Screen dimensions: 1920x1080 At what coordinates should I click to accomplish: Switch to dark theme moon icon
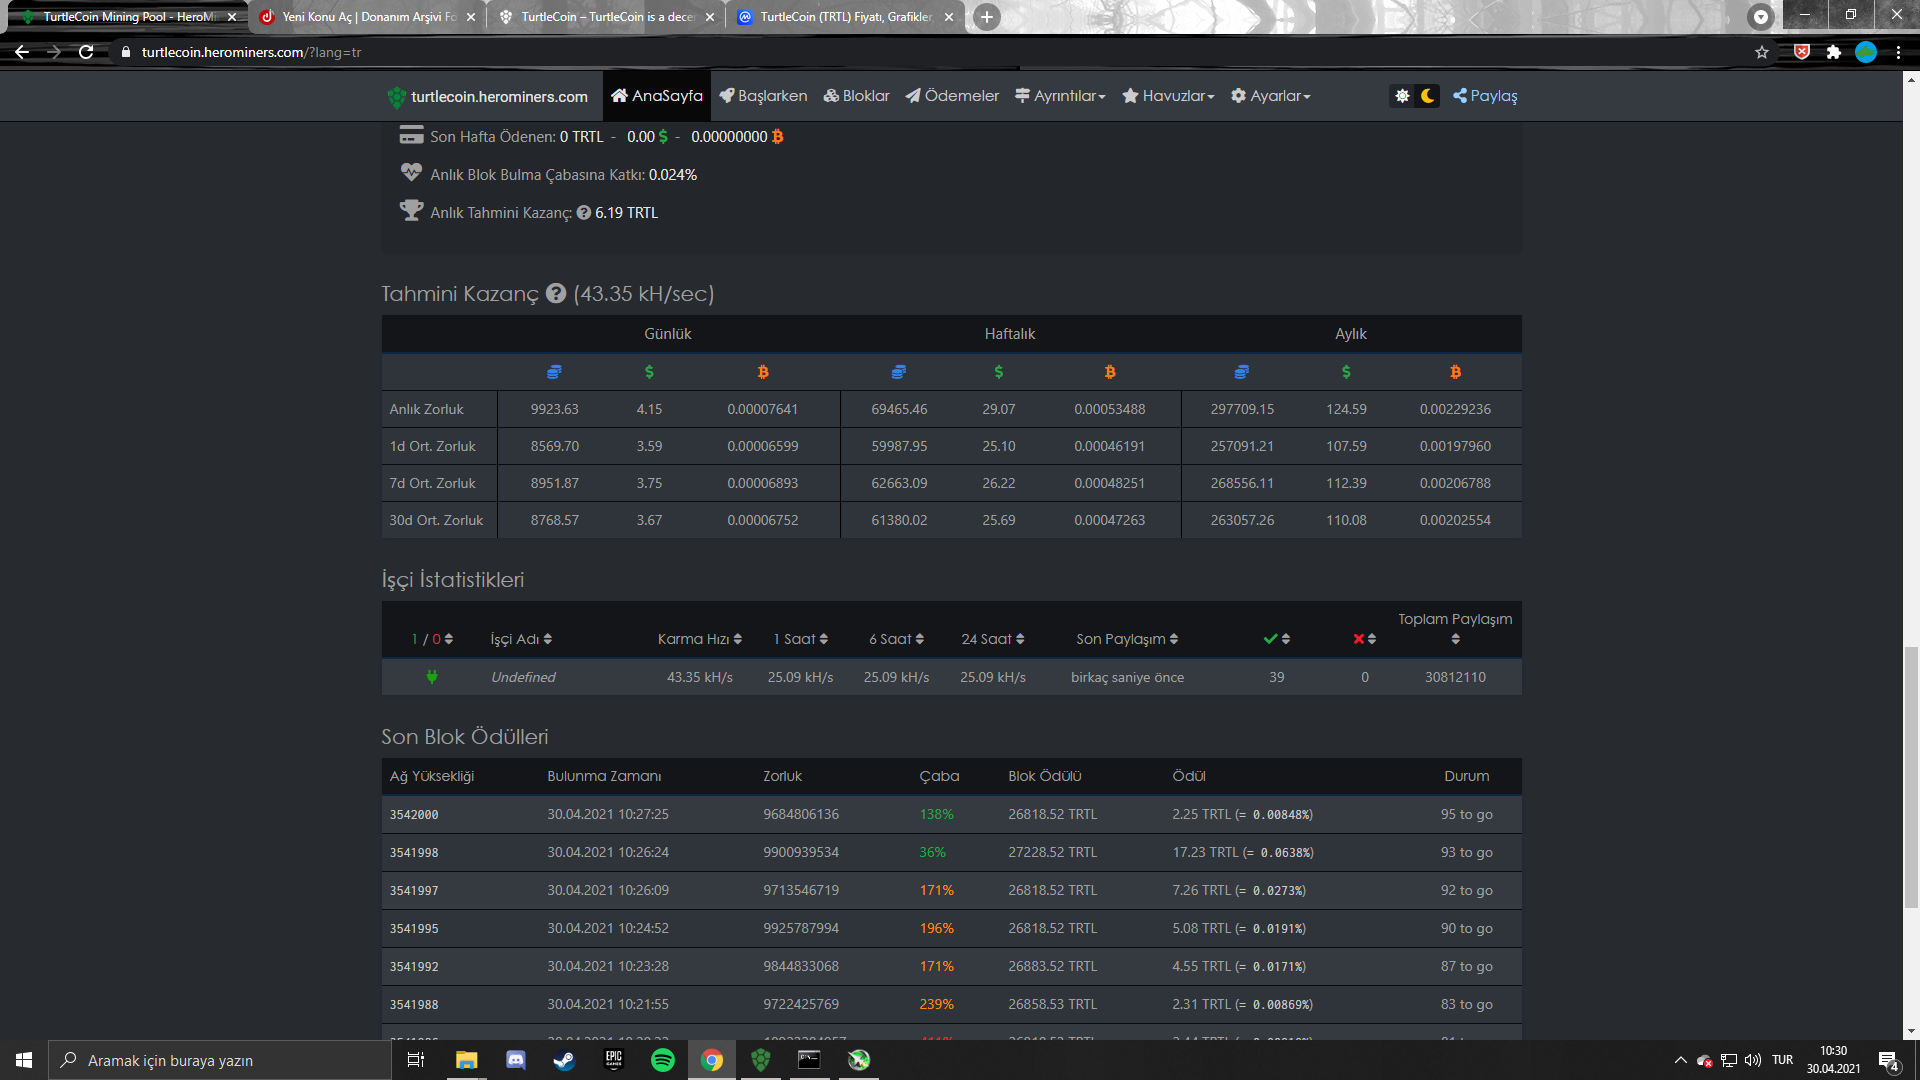(1428, 96)
